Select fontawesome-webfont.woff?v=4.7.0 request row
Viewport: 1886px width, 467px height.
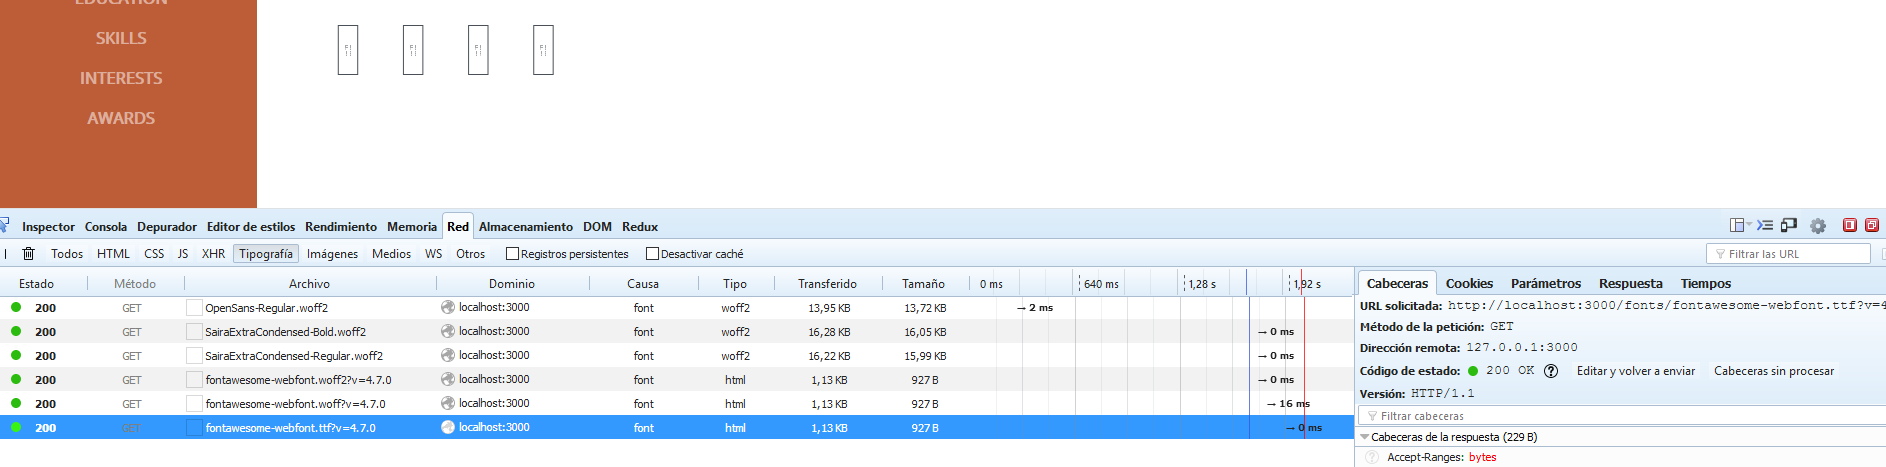[x=676, y=404]
